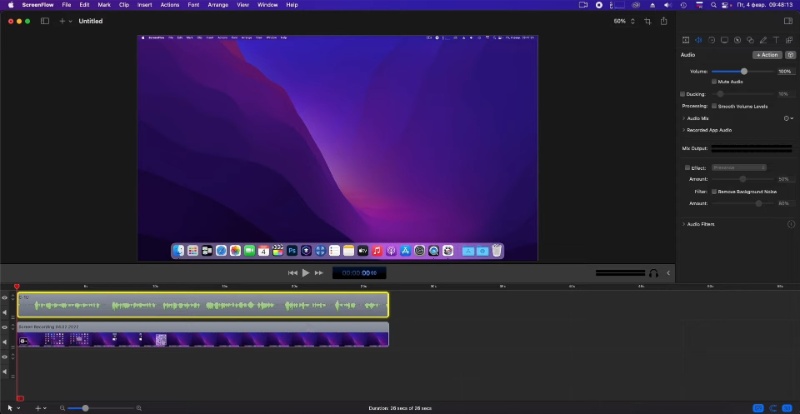Check Remove Background Noise
800x414 pixels.
[x=714, y=191]
